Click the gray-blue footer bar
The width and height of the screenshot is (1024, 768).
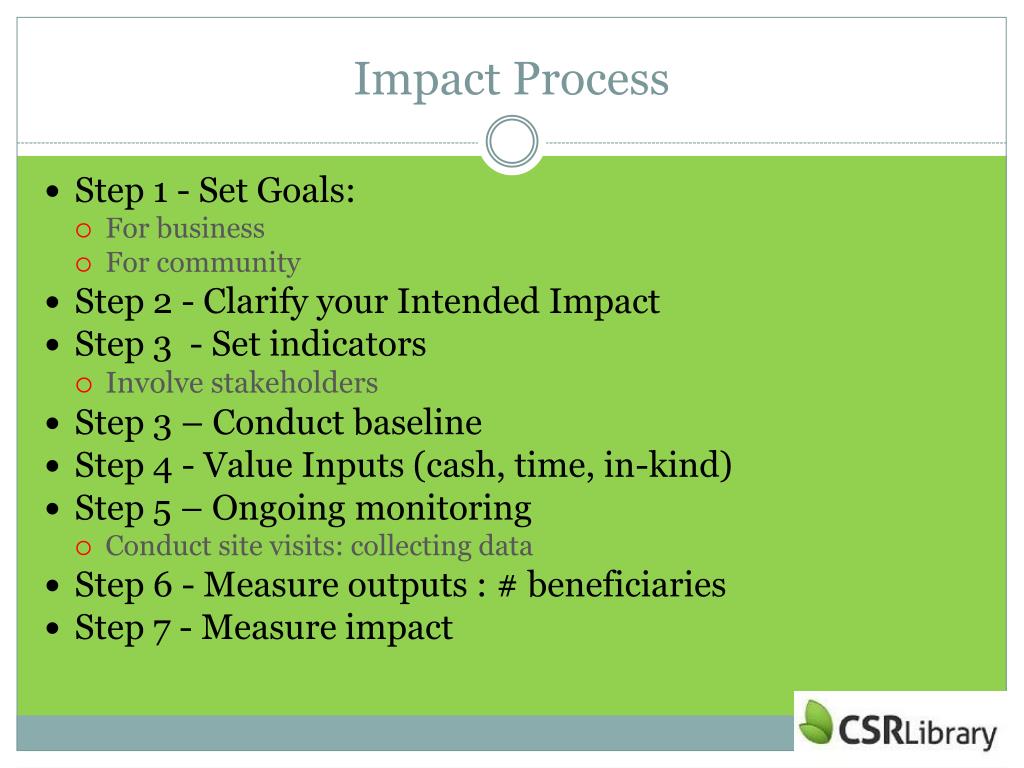pyautogui.click(x=405, y=733)
